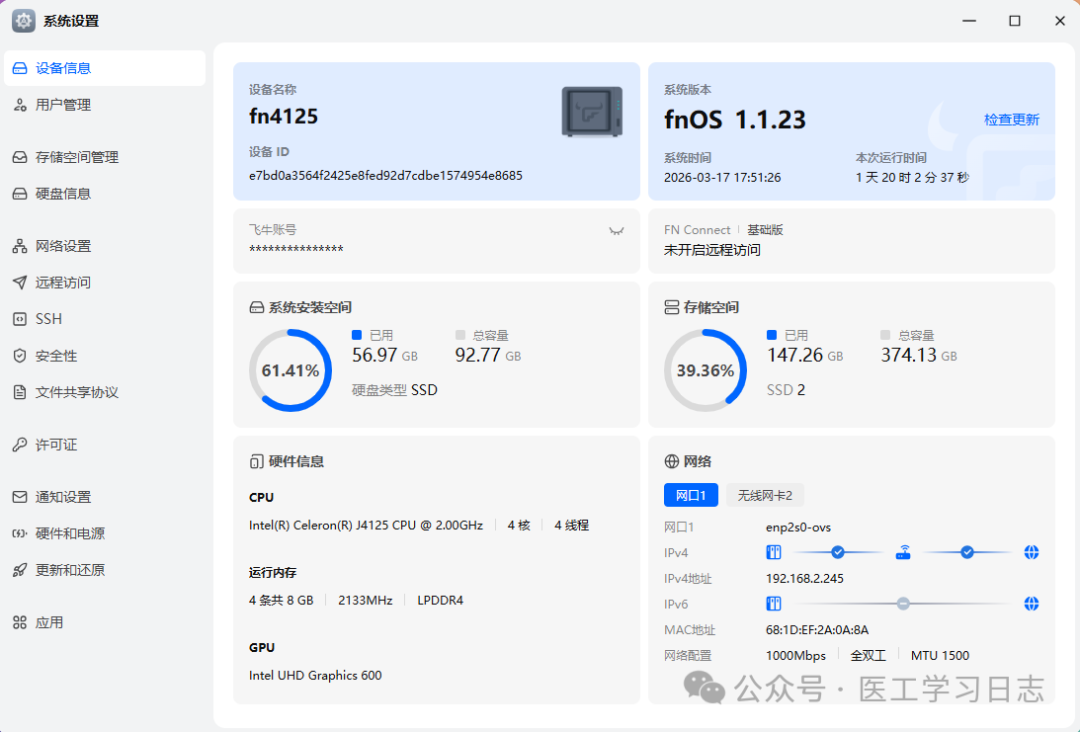Click the device info icon in sidebar
The height and width of the screenshot is (732, 1080).
pos(20,68)
